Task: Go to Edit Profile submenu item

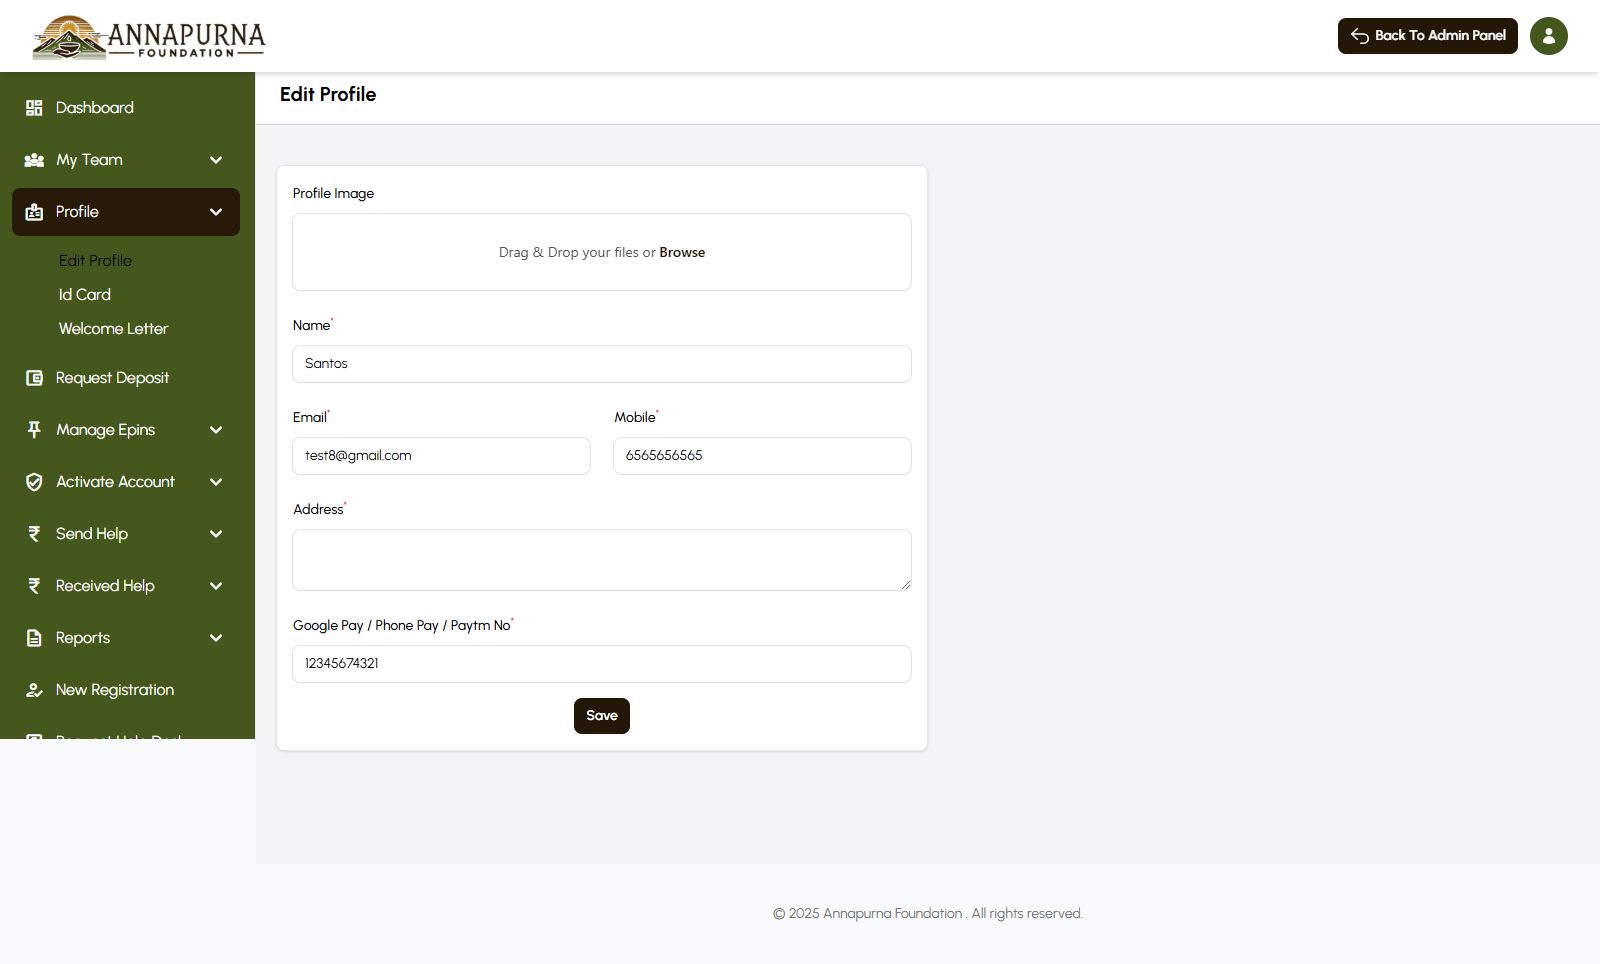Action: (x=95, y=261)
